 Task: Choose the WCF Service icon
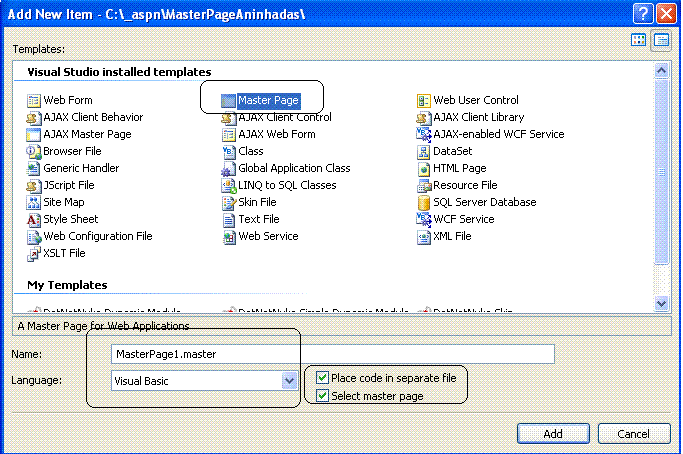(423, 220)
